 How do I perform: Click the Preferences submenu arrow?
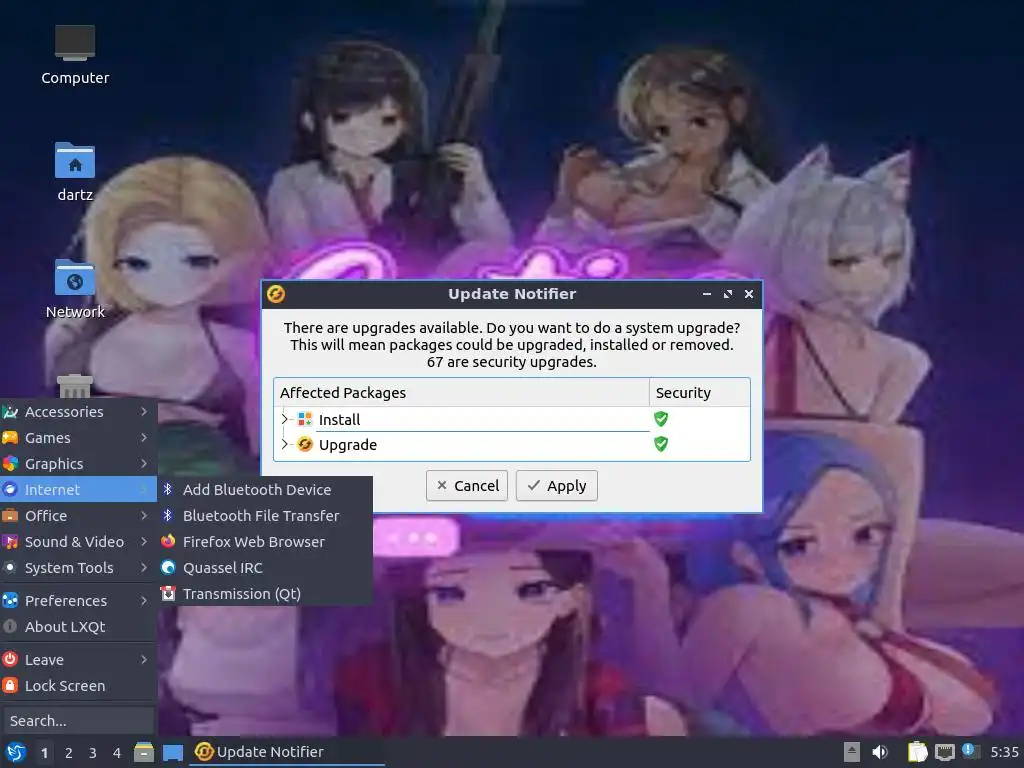(x=144, y=601)
